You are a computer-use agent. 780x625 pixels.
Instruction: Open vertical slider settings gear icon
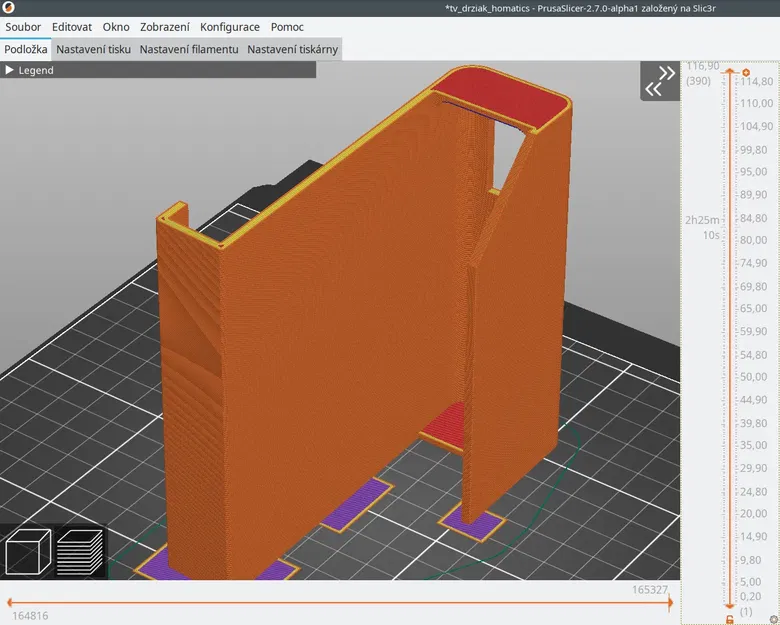[774, 620]
